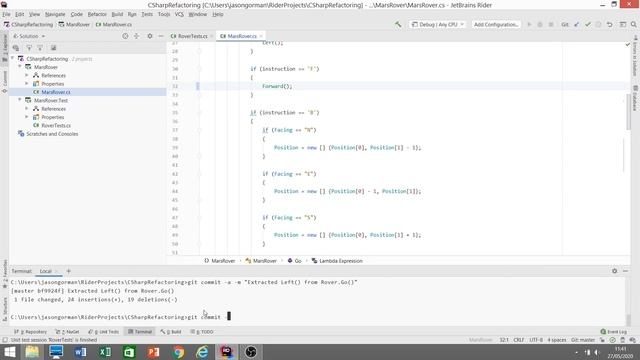The width and height of the screenshot is (640, 360).
Task: Open Errors in Solution side panel
Action: click(635, 56)
